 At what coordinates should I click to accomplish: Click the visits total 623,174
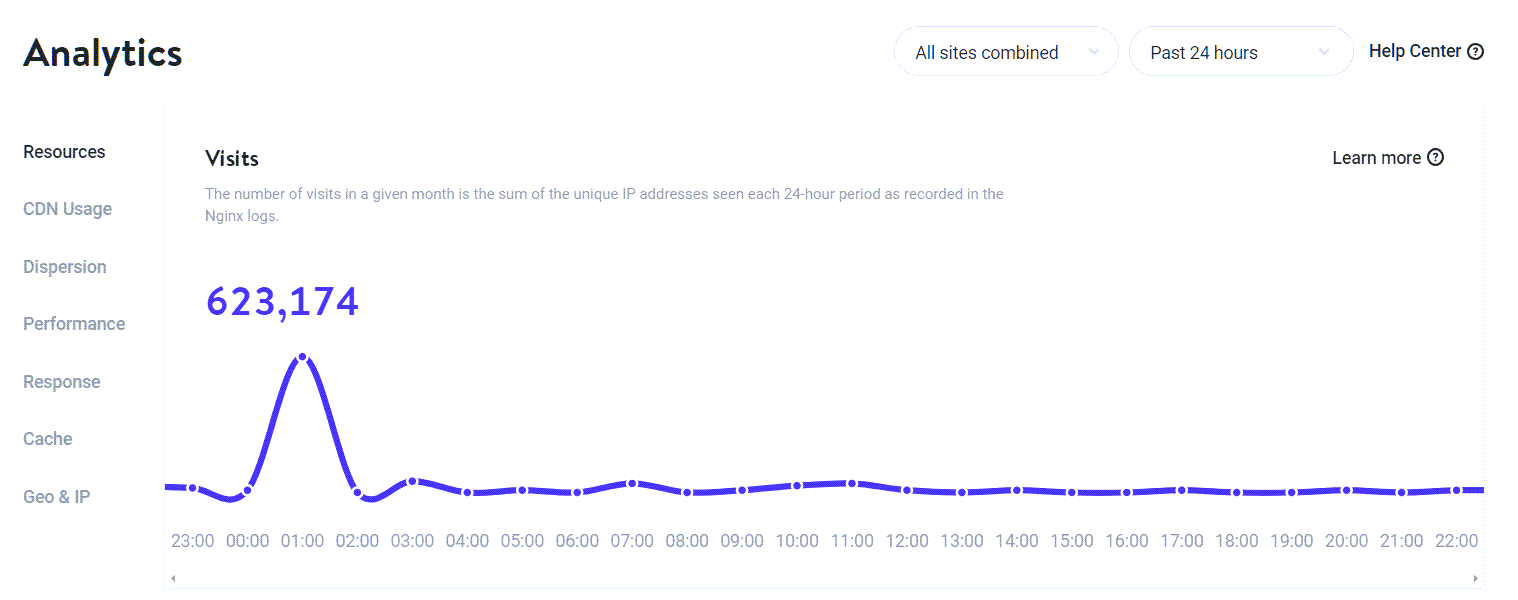[282, 300]
